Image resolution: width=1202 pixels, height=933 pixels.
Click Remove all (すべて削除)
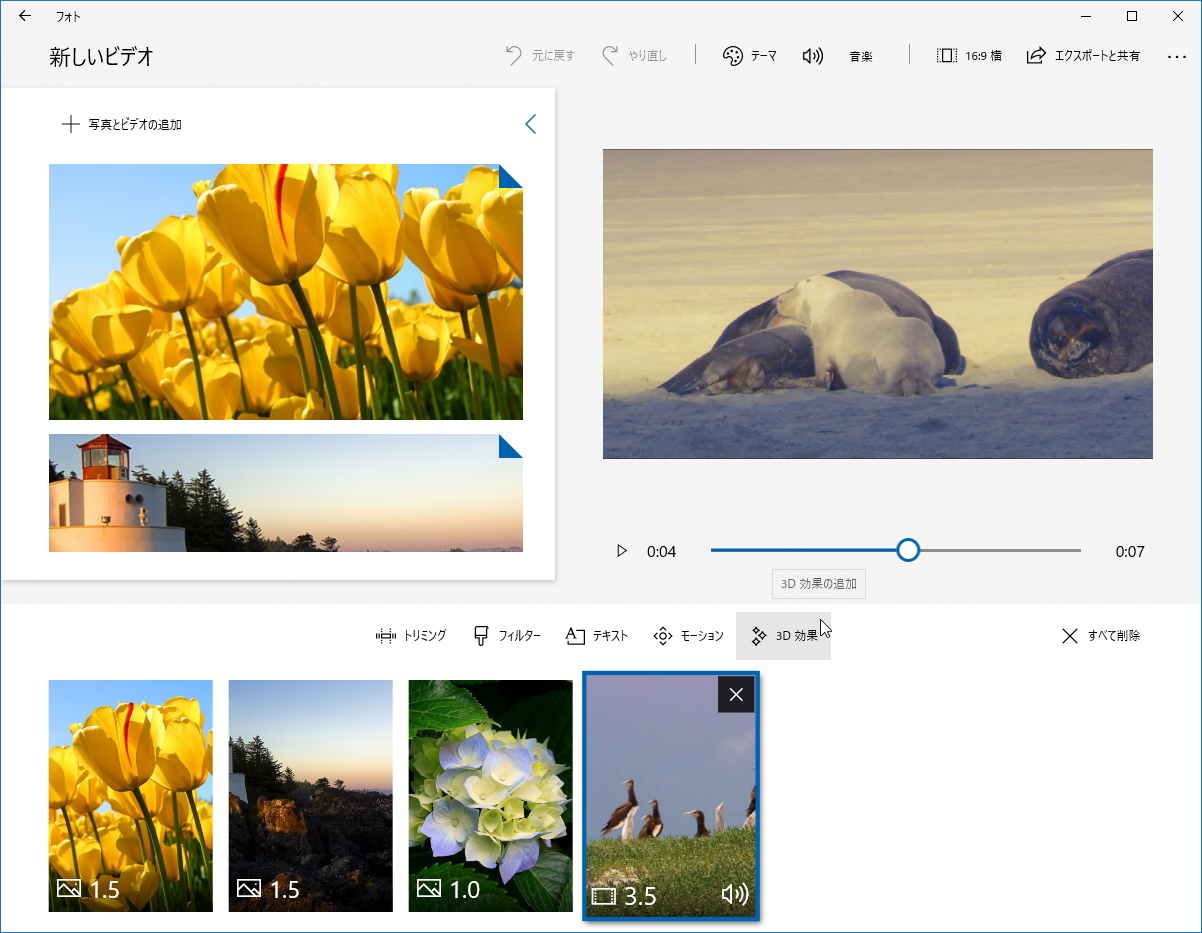1100,636
